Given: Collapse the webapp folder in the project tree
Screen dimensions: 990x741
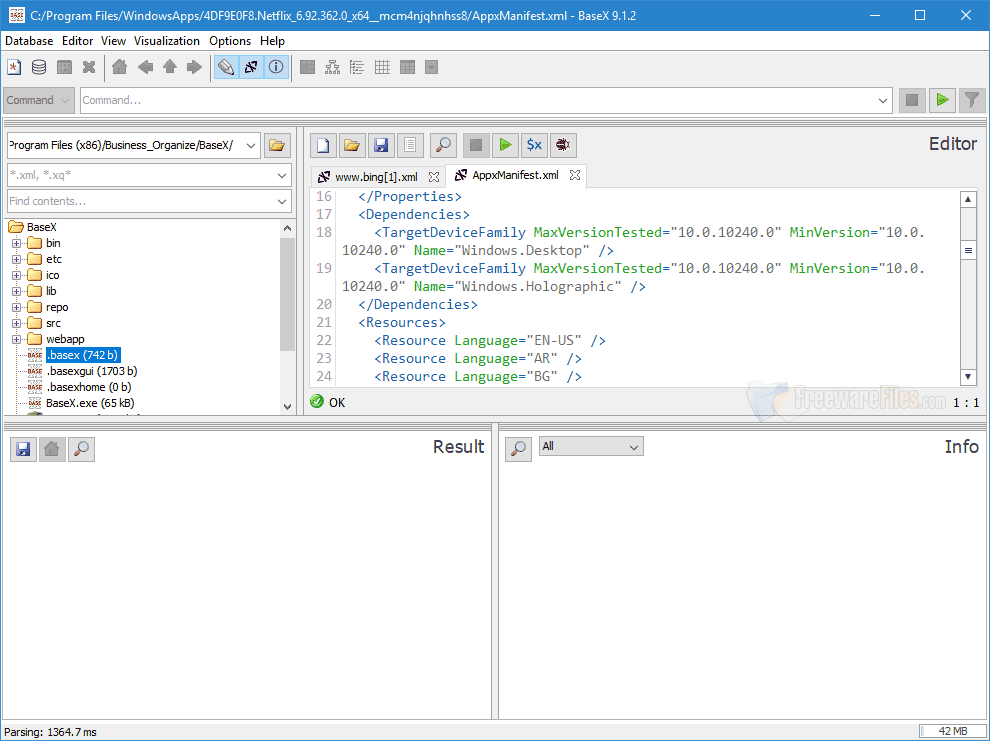Looking at the screenshot, I should pyautogui.click(x=17, y=338).
